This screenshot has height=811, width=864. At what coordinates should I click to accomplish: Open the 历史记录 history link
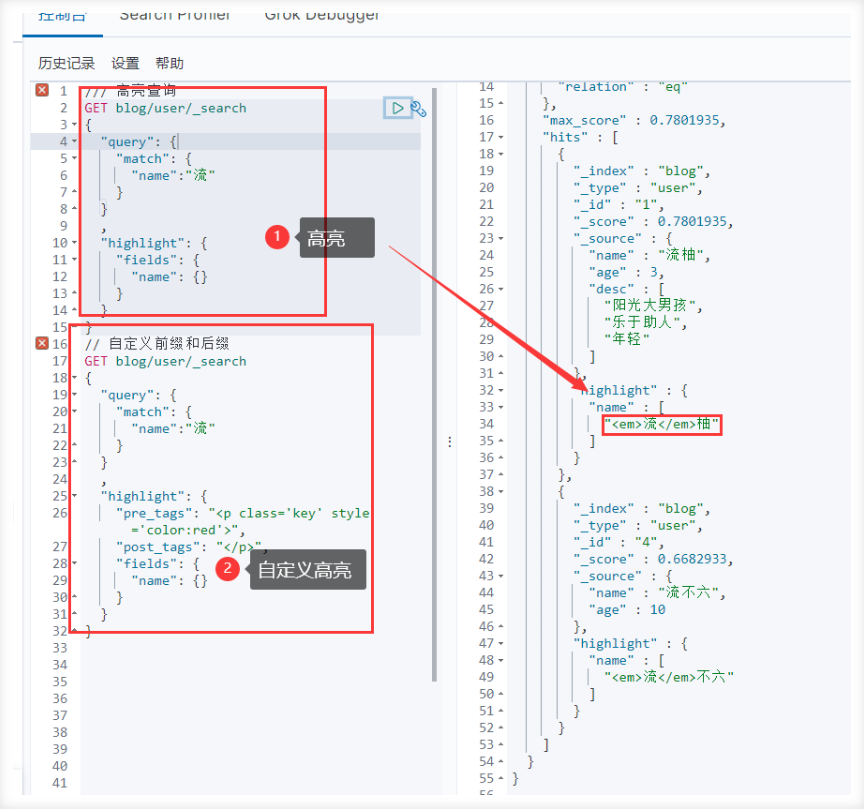(66, 63)
